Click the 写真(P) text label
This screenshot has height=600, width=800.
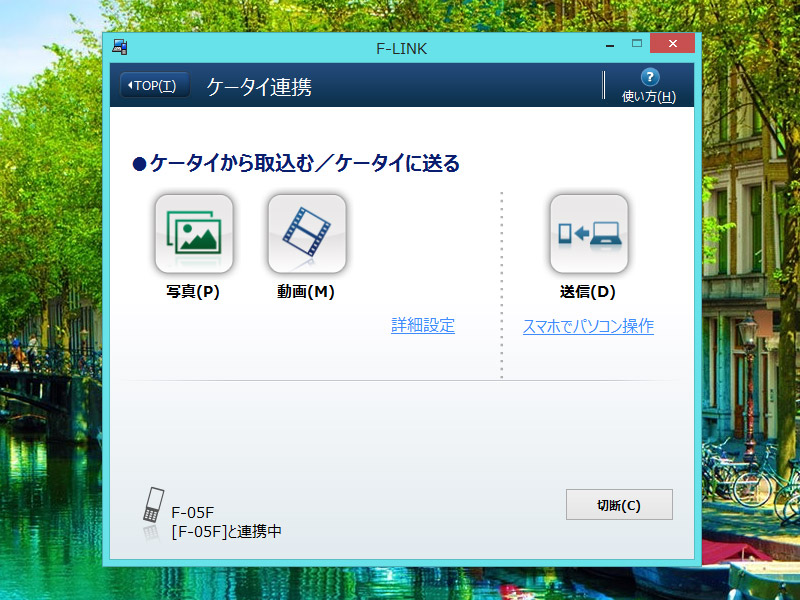tap(193, 292)
